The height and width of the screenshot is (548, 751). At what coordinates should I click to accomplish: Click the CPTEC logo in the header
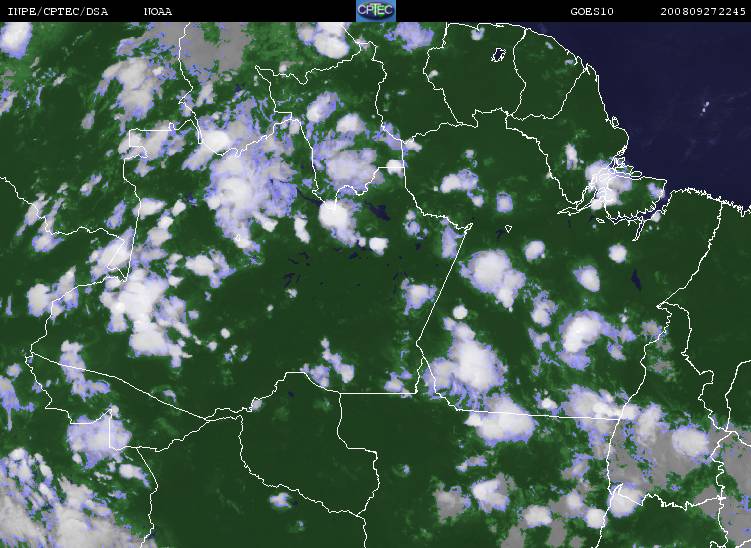coord(376,11)
